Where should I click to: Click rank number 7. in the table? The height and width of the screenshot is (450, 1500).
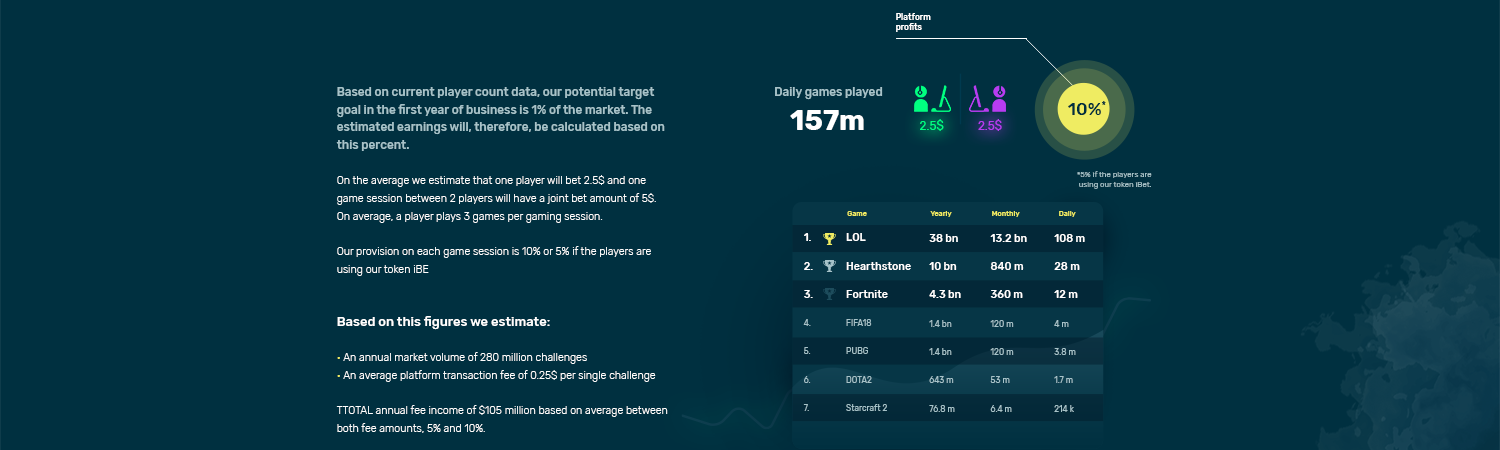[x=807, y=408]
